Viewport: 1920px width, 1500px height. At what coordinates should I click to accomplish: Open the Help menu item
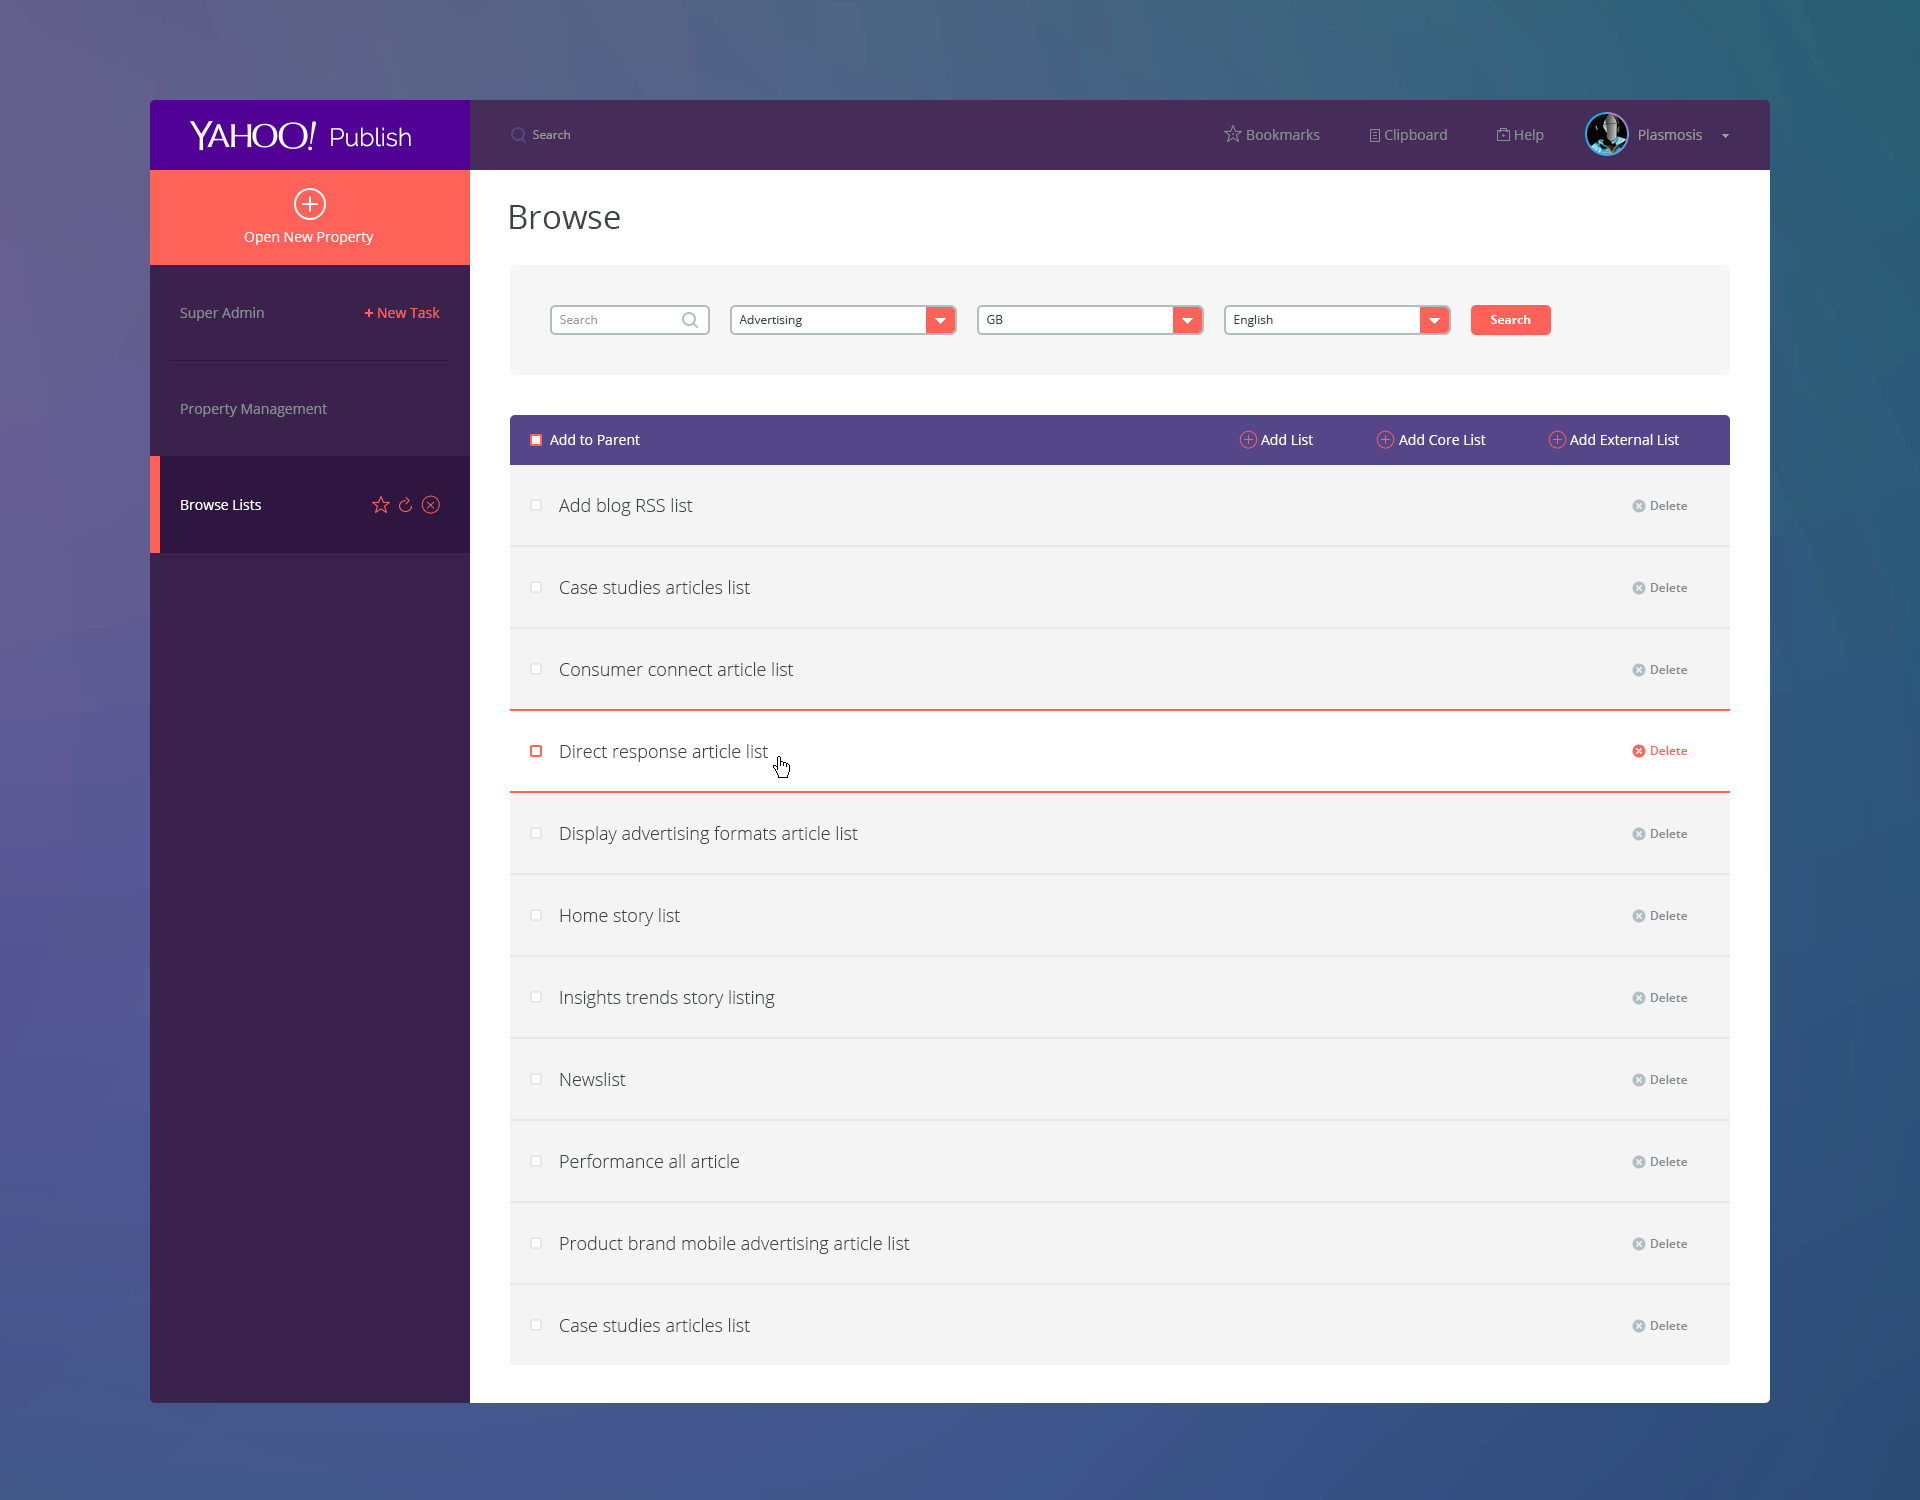(1520, 135)
